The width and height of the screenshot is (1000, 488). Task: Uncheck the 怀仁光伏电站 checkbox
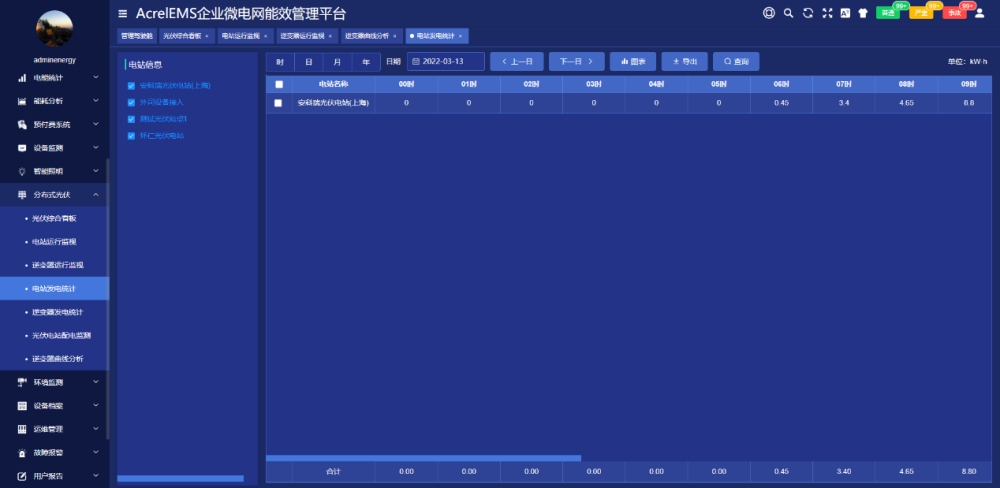coord(131,135)
